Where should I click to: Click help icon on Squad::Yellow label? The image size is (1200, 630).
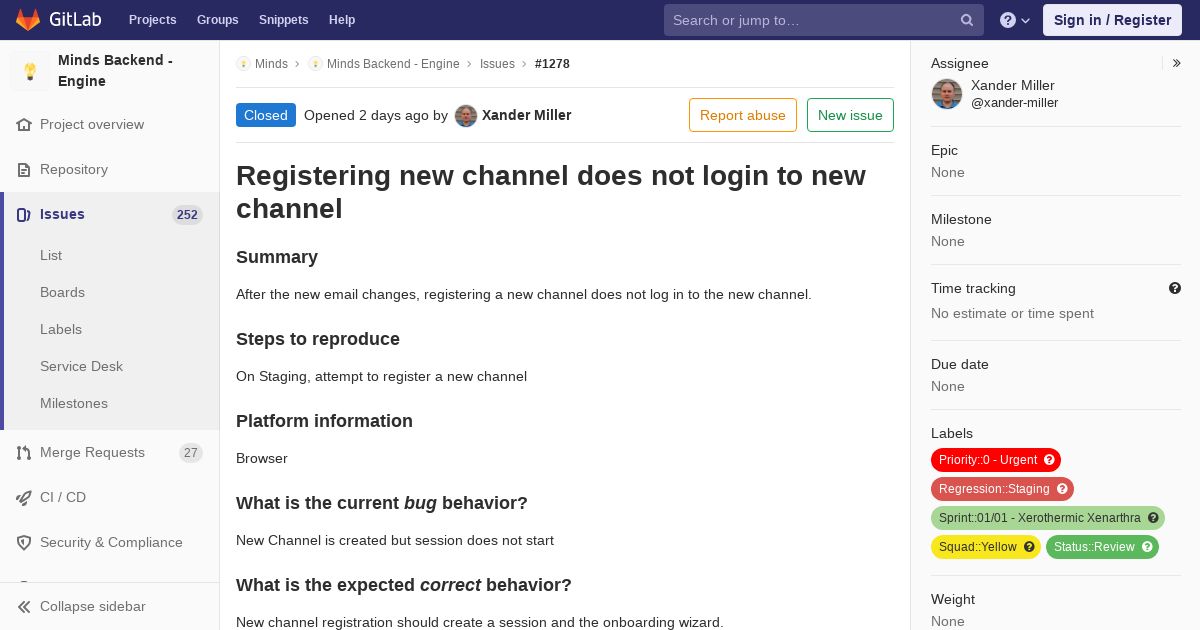[1029, 547]
